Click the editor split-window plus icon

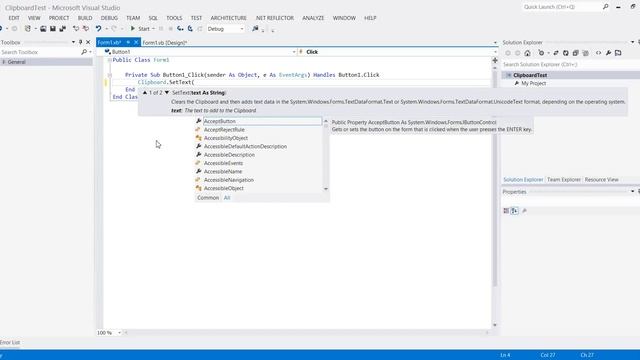[x=495, y=60]
